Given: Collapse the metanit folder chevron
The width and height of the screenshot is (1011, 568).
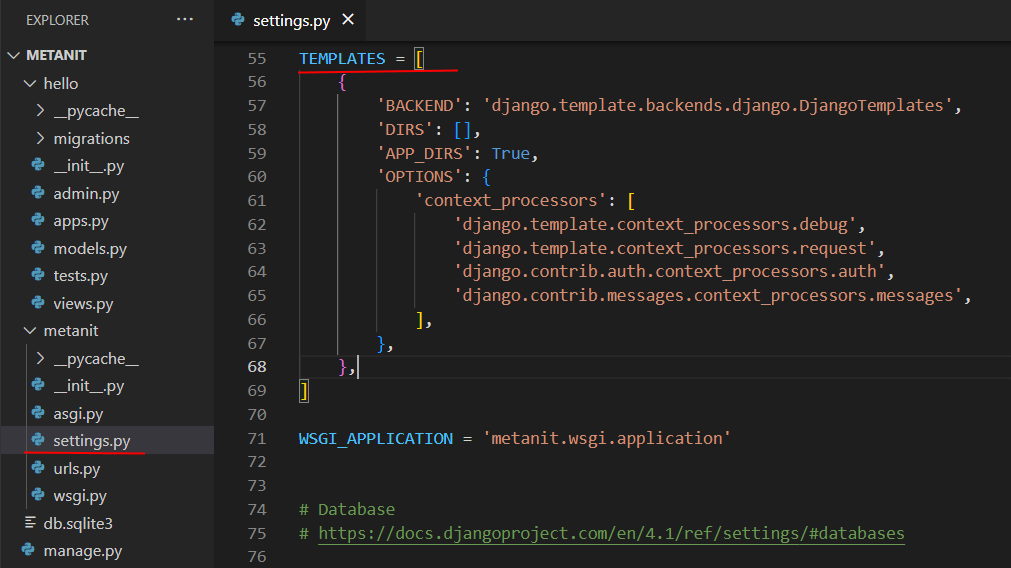Looking at the screenshot, I should (30, 330).
